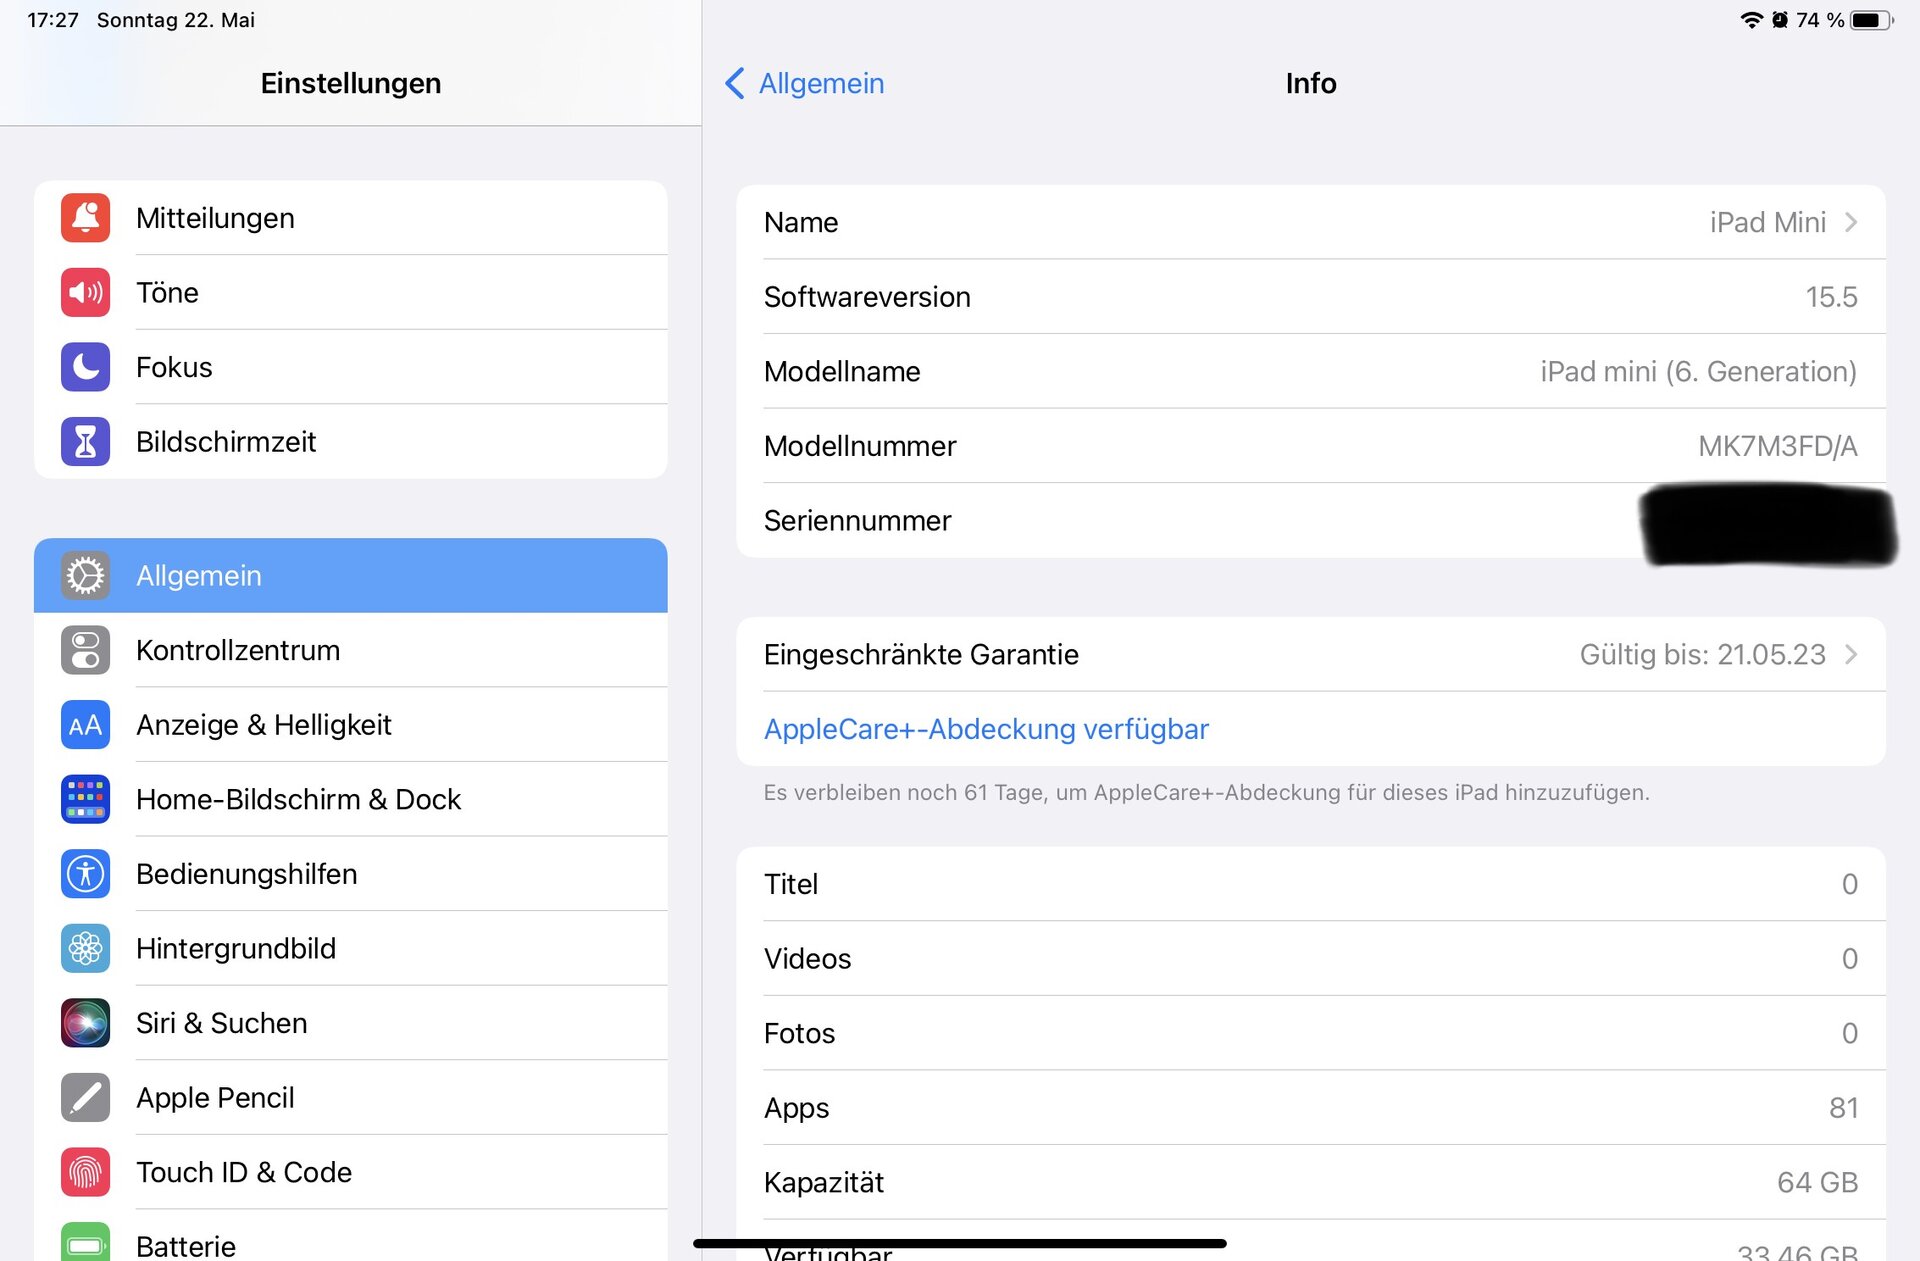
Task: Tap the Bedienungshilfen accessibility icon
Action: point(85,873)
